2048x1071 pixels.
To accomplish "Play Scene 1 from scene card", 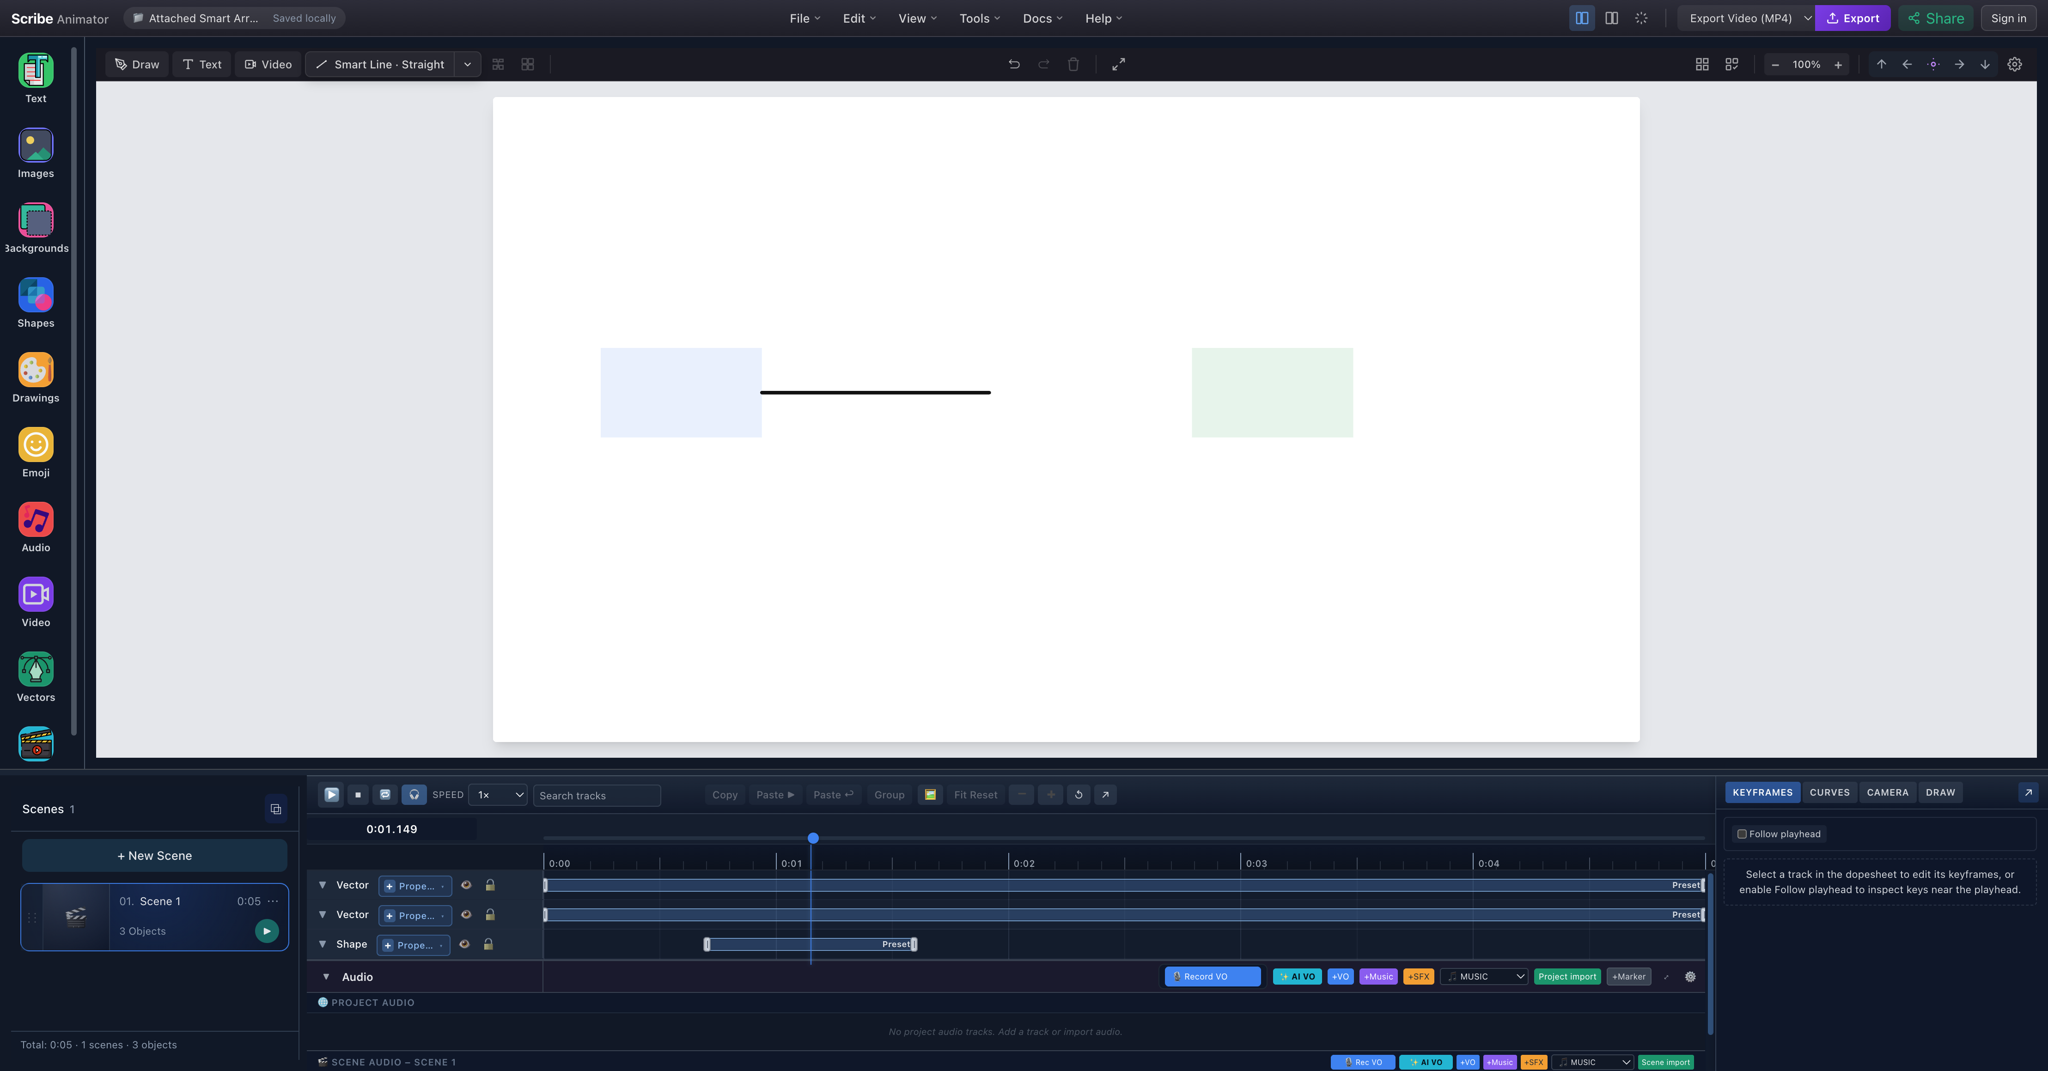I will point(267,931).
